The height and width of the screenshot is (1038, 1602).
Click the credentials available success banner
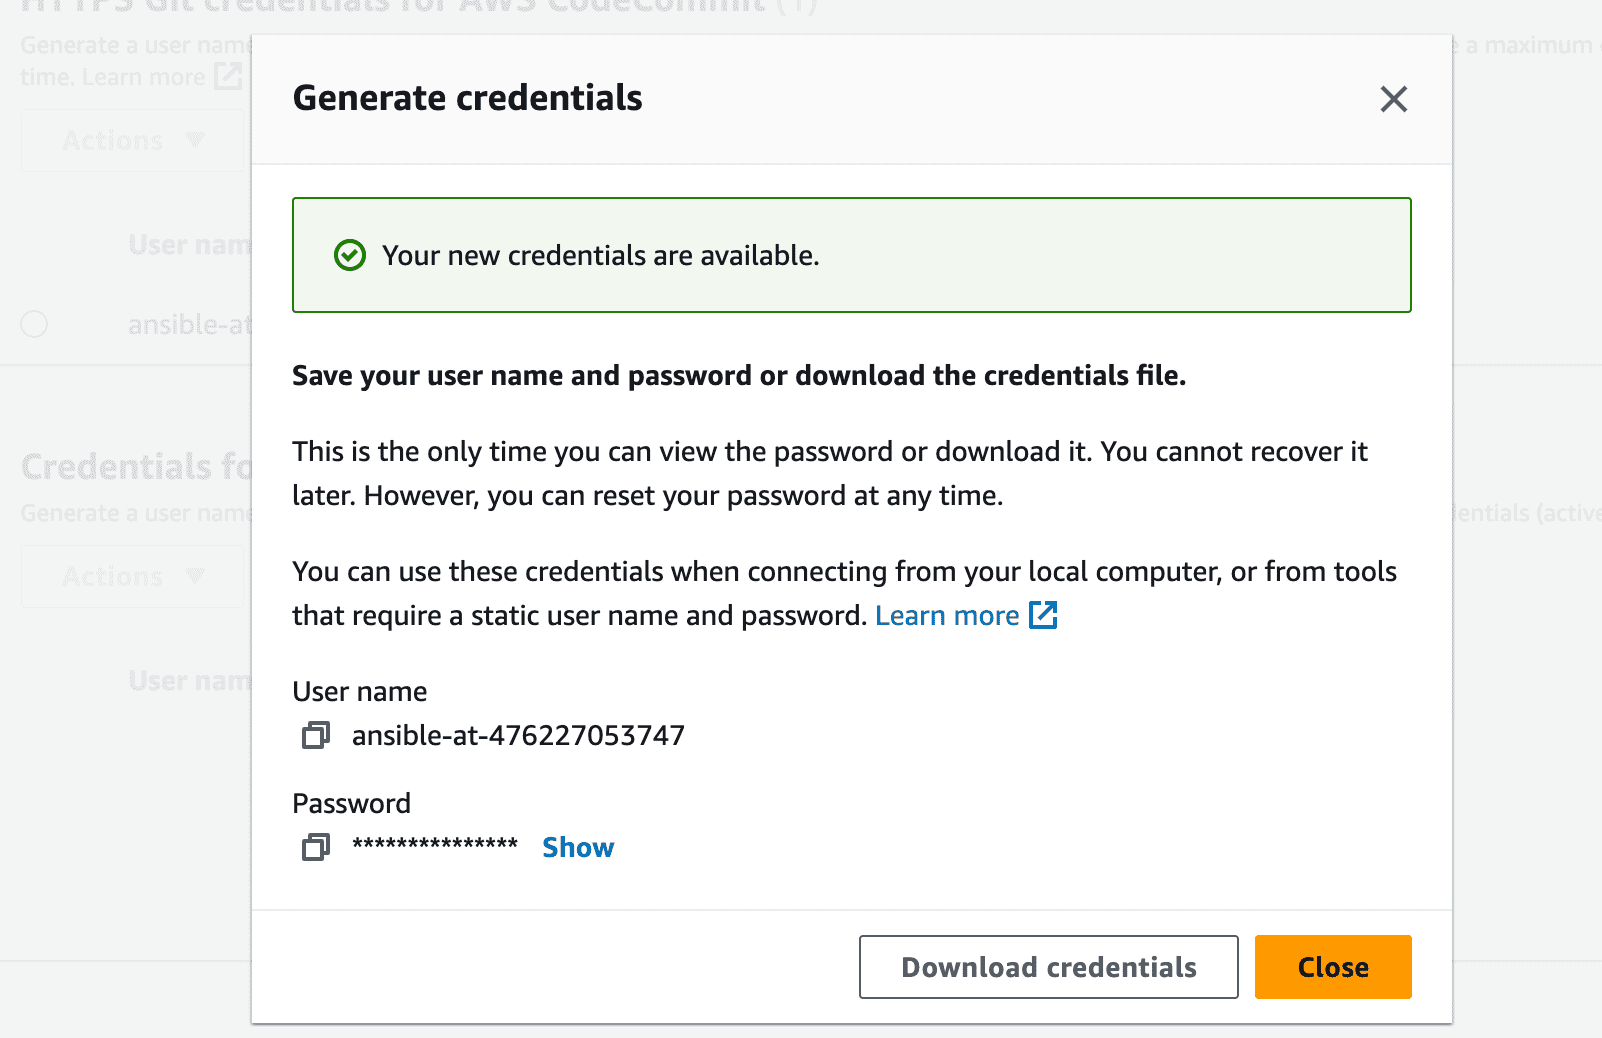(852, 255)
